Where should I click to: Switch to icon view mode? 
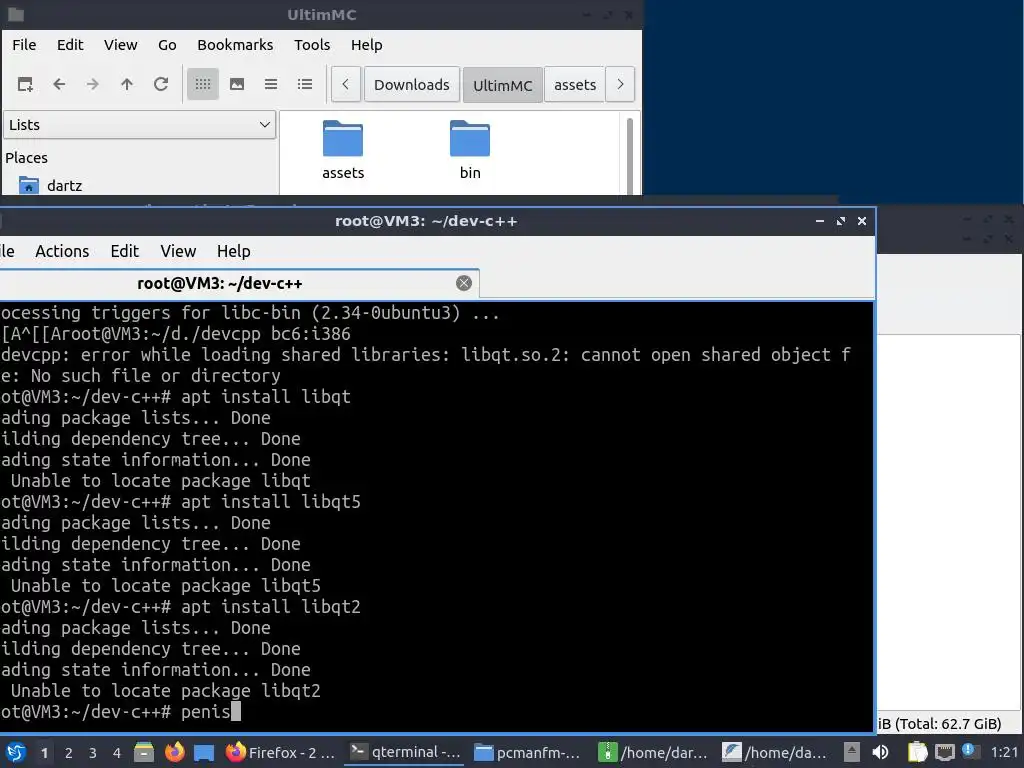point(203,84)
